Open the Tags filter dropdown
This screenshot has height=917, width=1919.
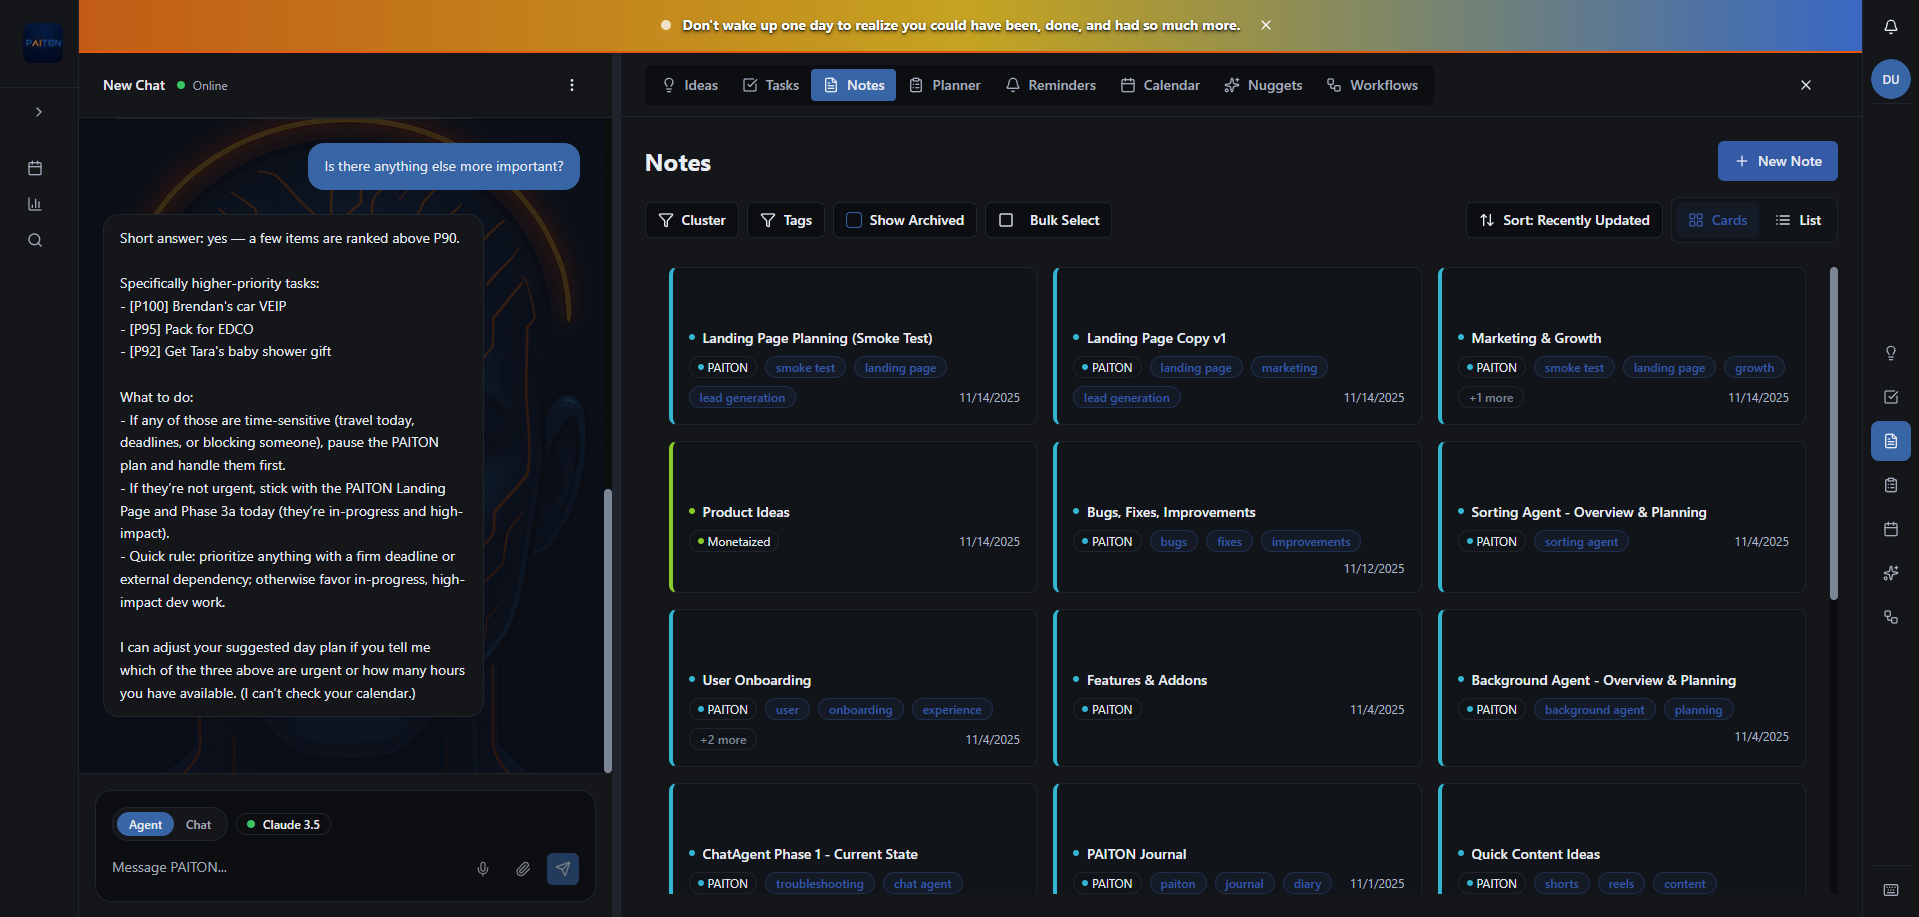click(x=786, y=220)
